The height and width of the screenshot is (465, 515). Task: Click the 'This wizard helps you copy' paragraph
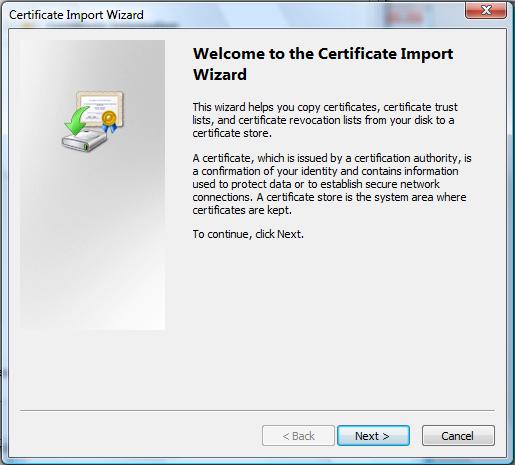(x=325, y=120)
